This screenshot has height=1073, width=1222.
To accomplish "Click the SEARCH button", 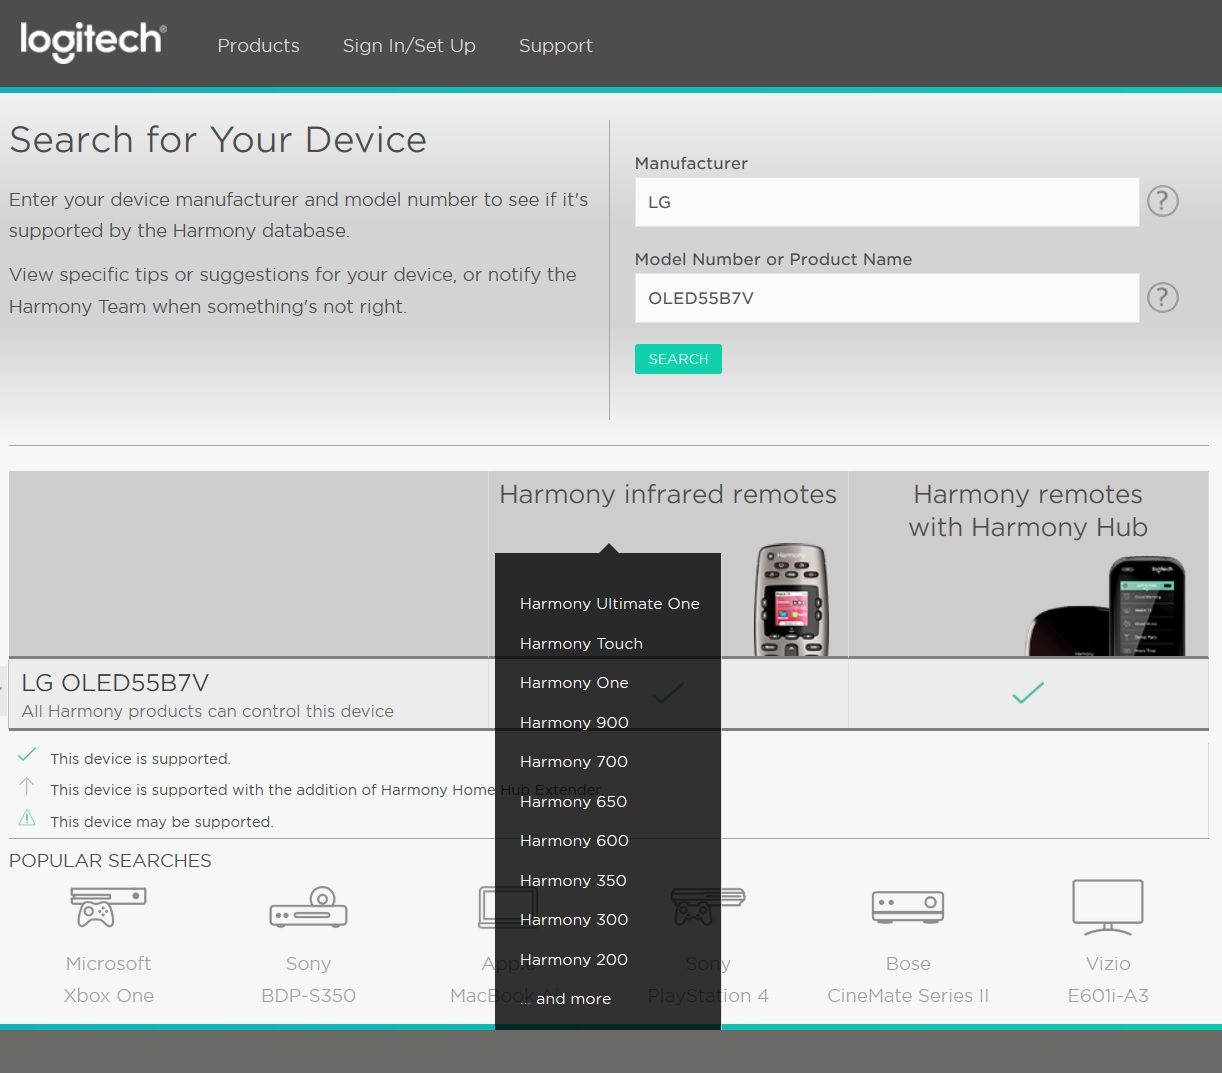I will 678,359.
